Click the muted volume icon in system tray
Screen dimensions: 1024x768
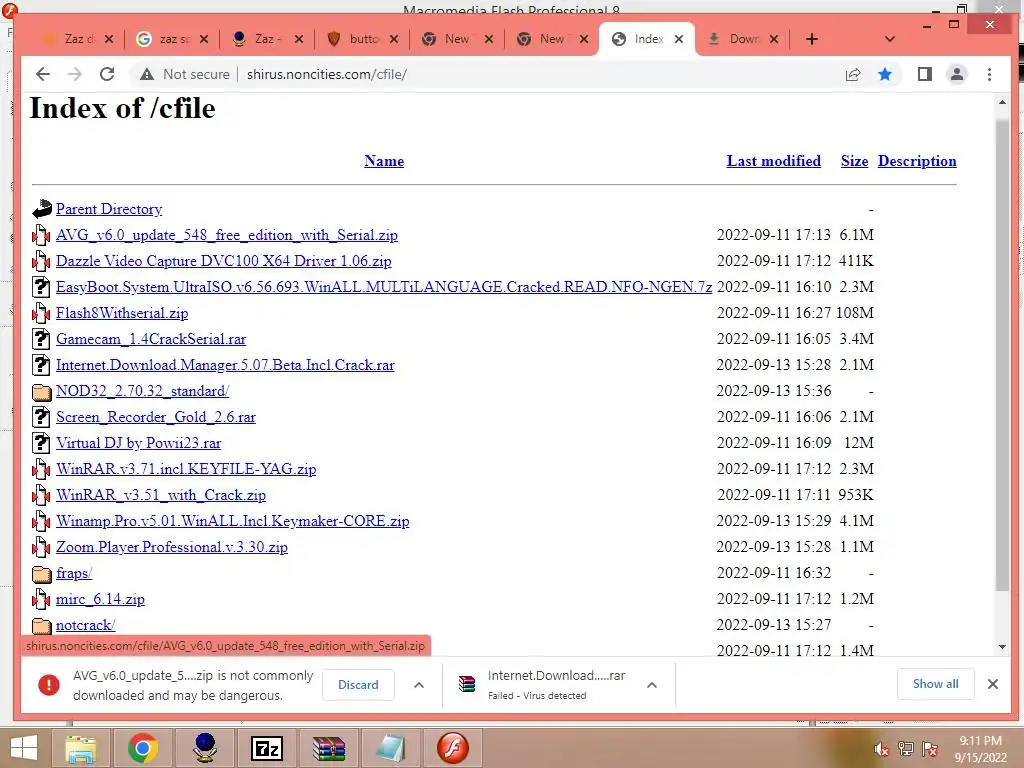pos(882,749)
